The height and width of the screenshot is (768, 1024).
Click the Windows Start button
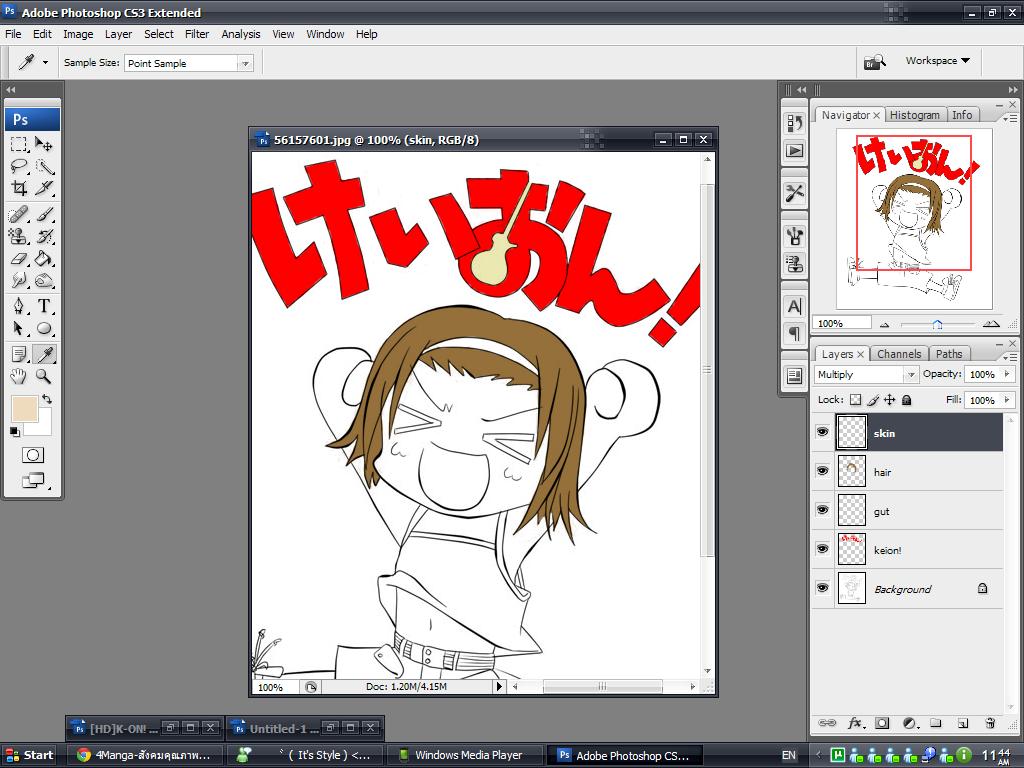click(30, 755)
